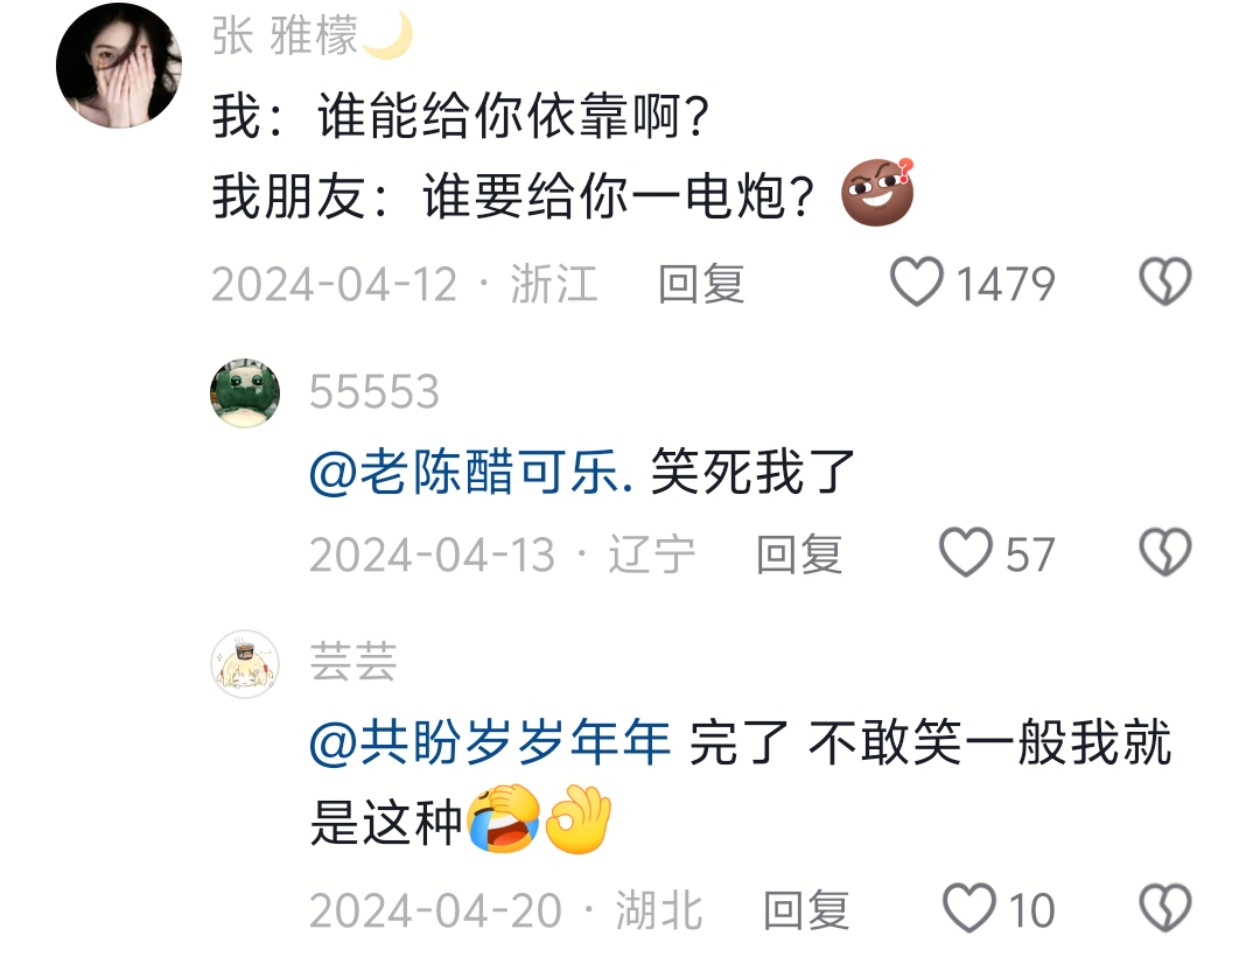Like 张雅檬's comment with 1479 likes

pyautogui.click(x=917, y=282)
